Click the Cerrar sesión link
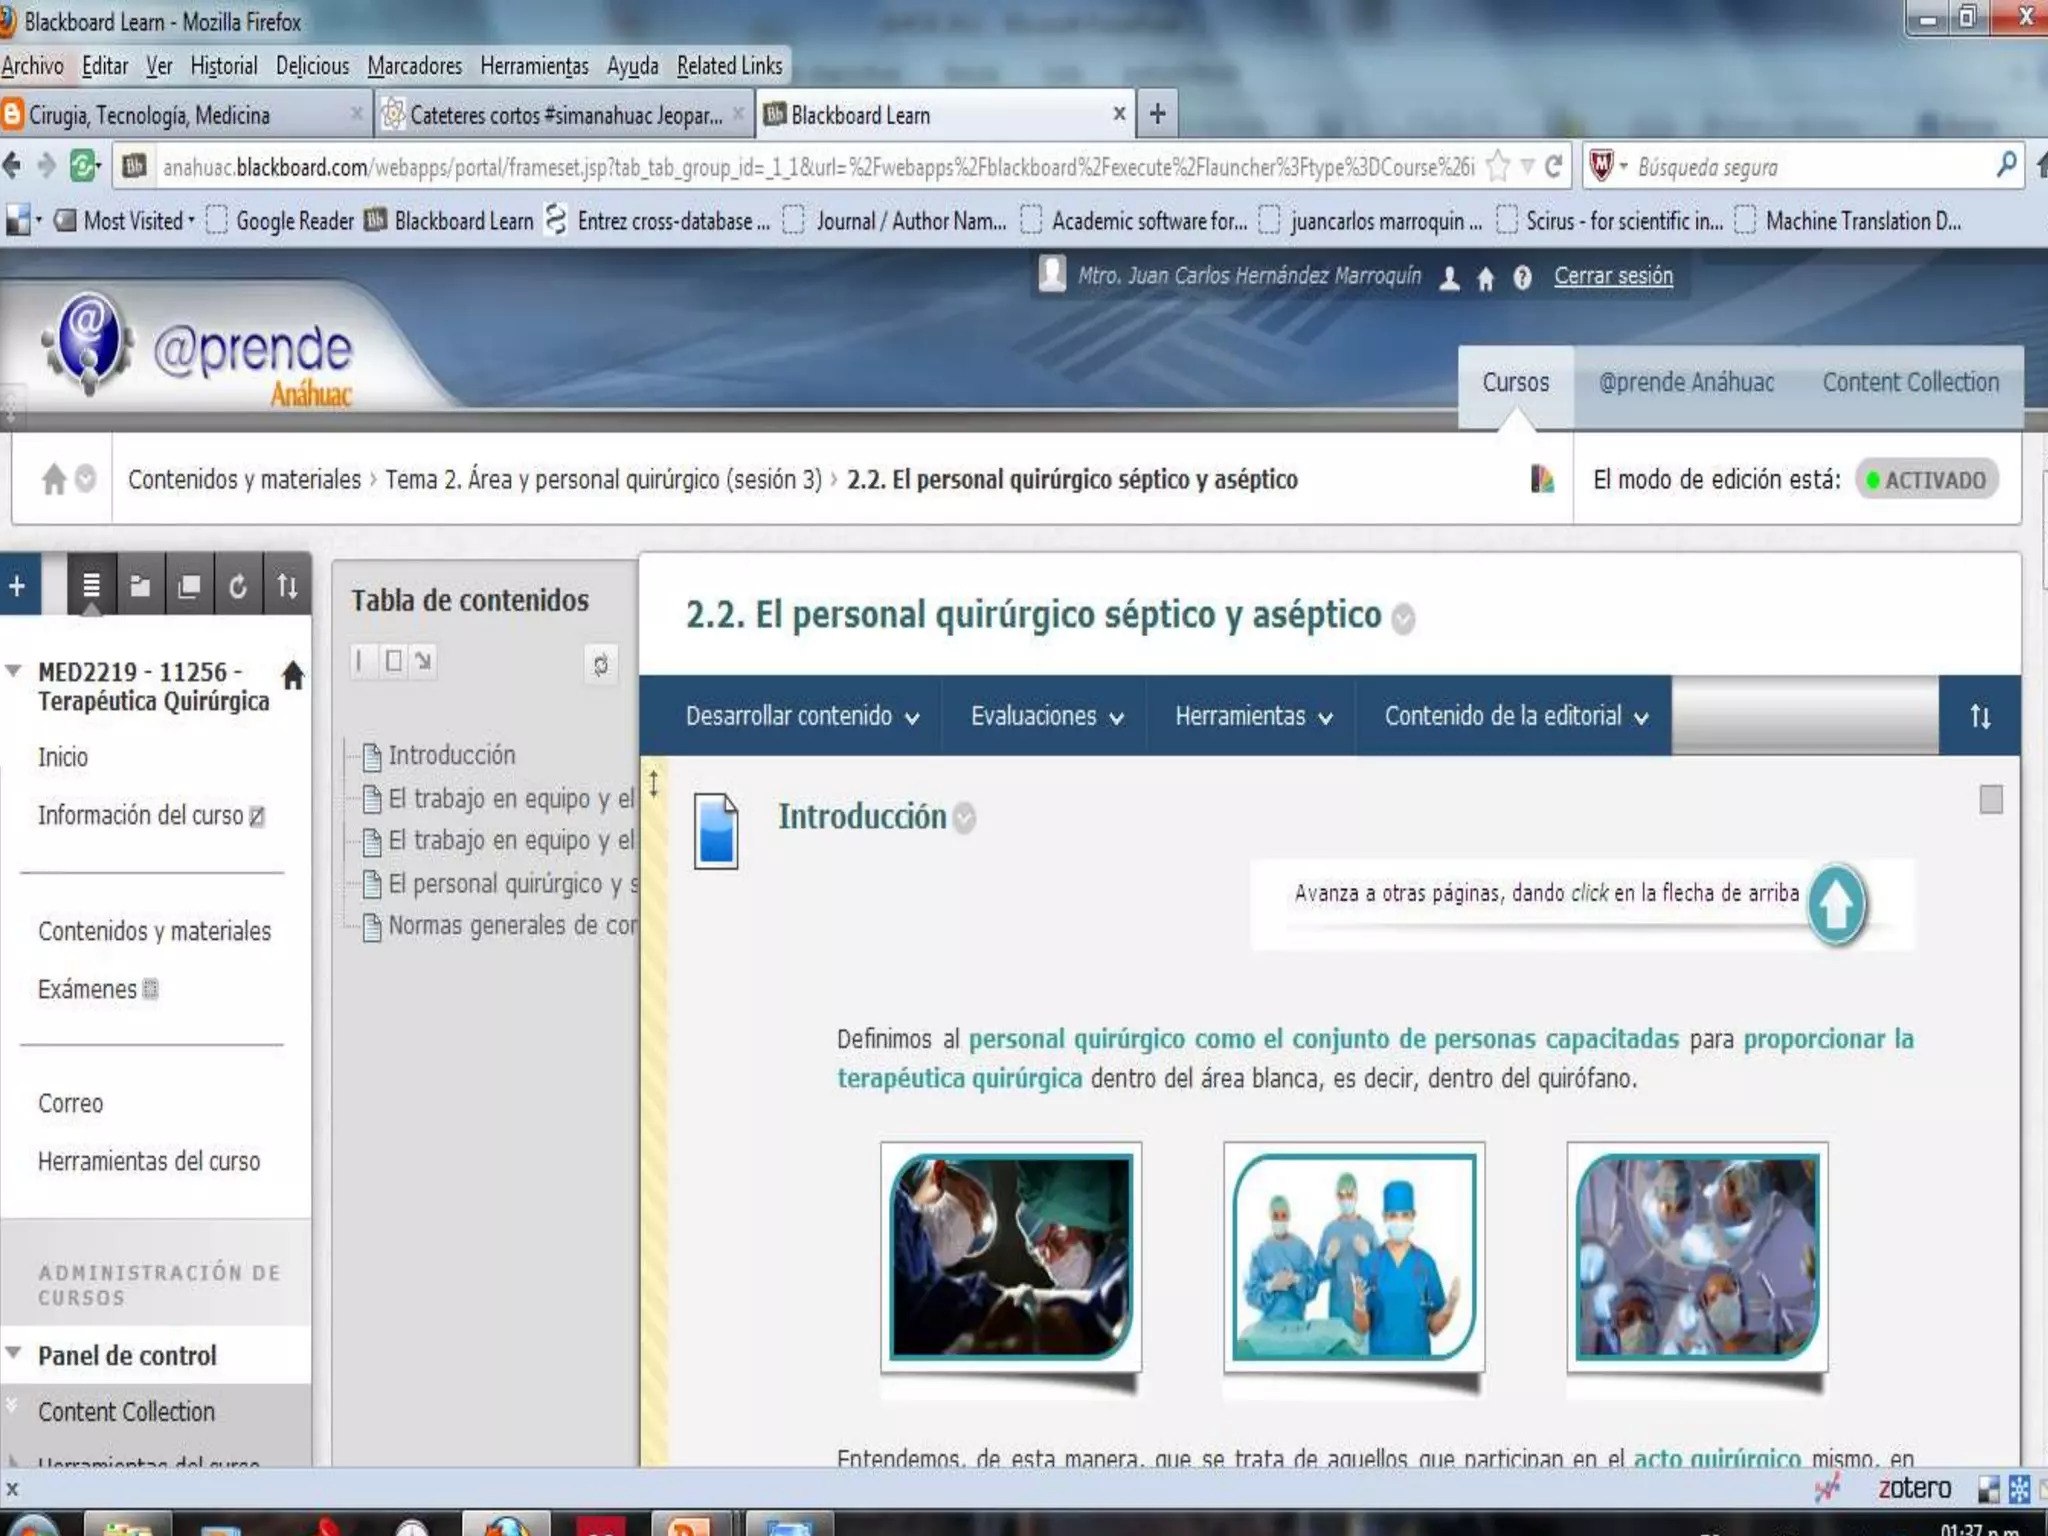This screenshot has width=2048, height=1536. click(1612, 277)
